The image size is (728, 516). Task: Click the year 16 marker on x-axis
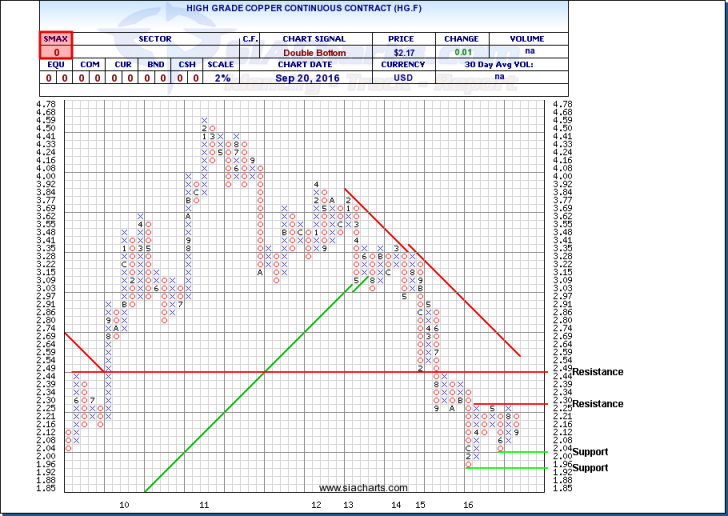pos(468,506)
